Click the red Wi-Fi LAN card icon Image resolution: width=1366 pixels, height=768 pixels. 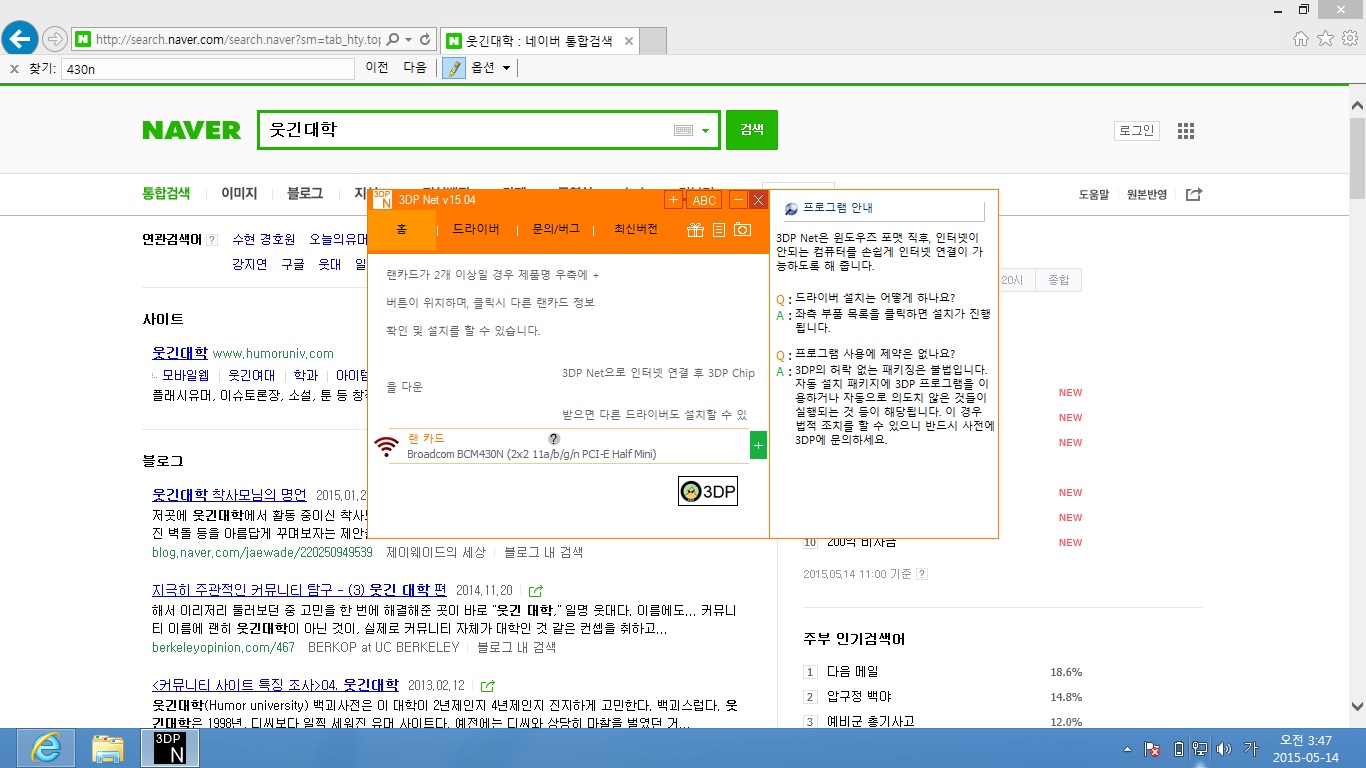(x=386, y=446)
